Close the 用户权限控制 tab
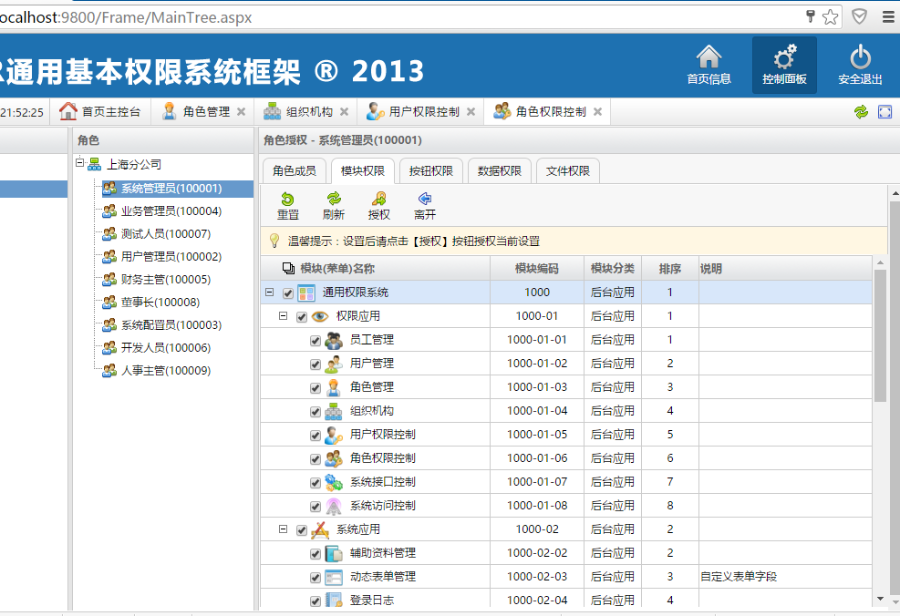Viewport: 900px width, 616px height. pos(471,112)
